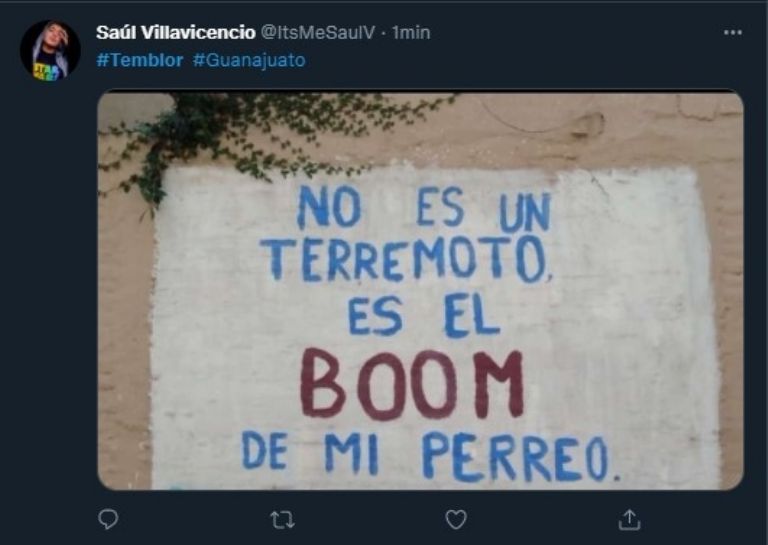This screenshot has width=768, height=545.
Task: Click the Saúl Villavicencio display name
Action: tap(176, 32)
